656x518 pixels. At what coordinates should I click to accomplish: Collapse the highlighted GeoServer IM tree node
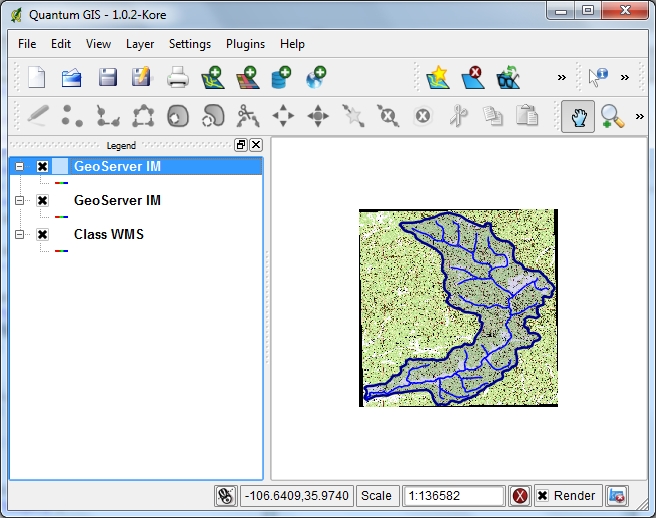point(19,167)
